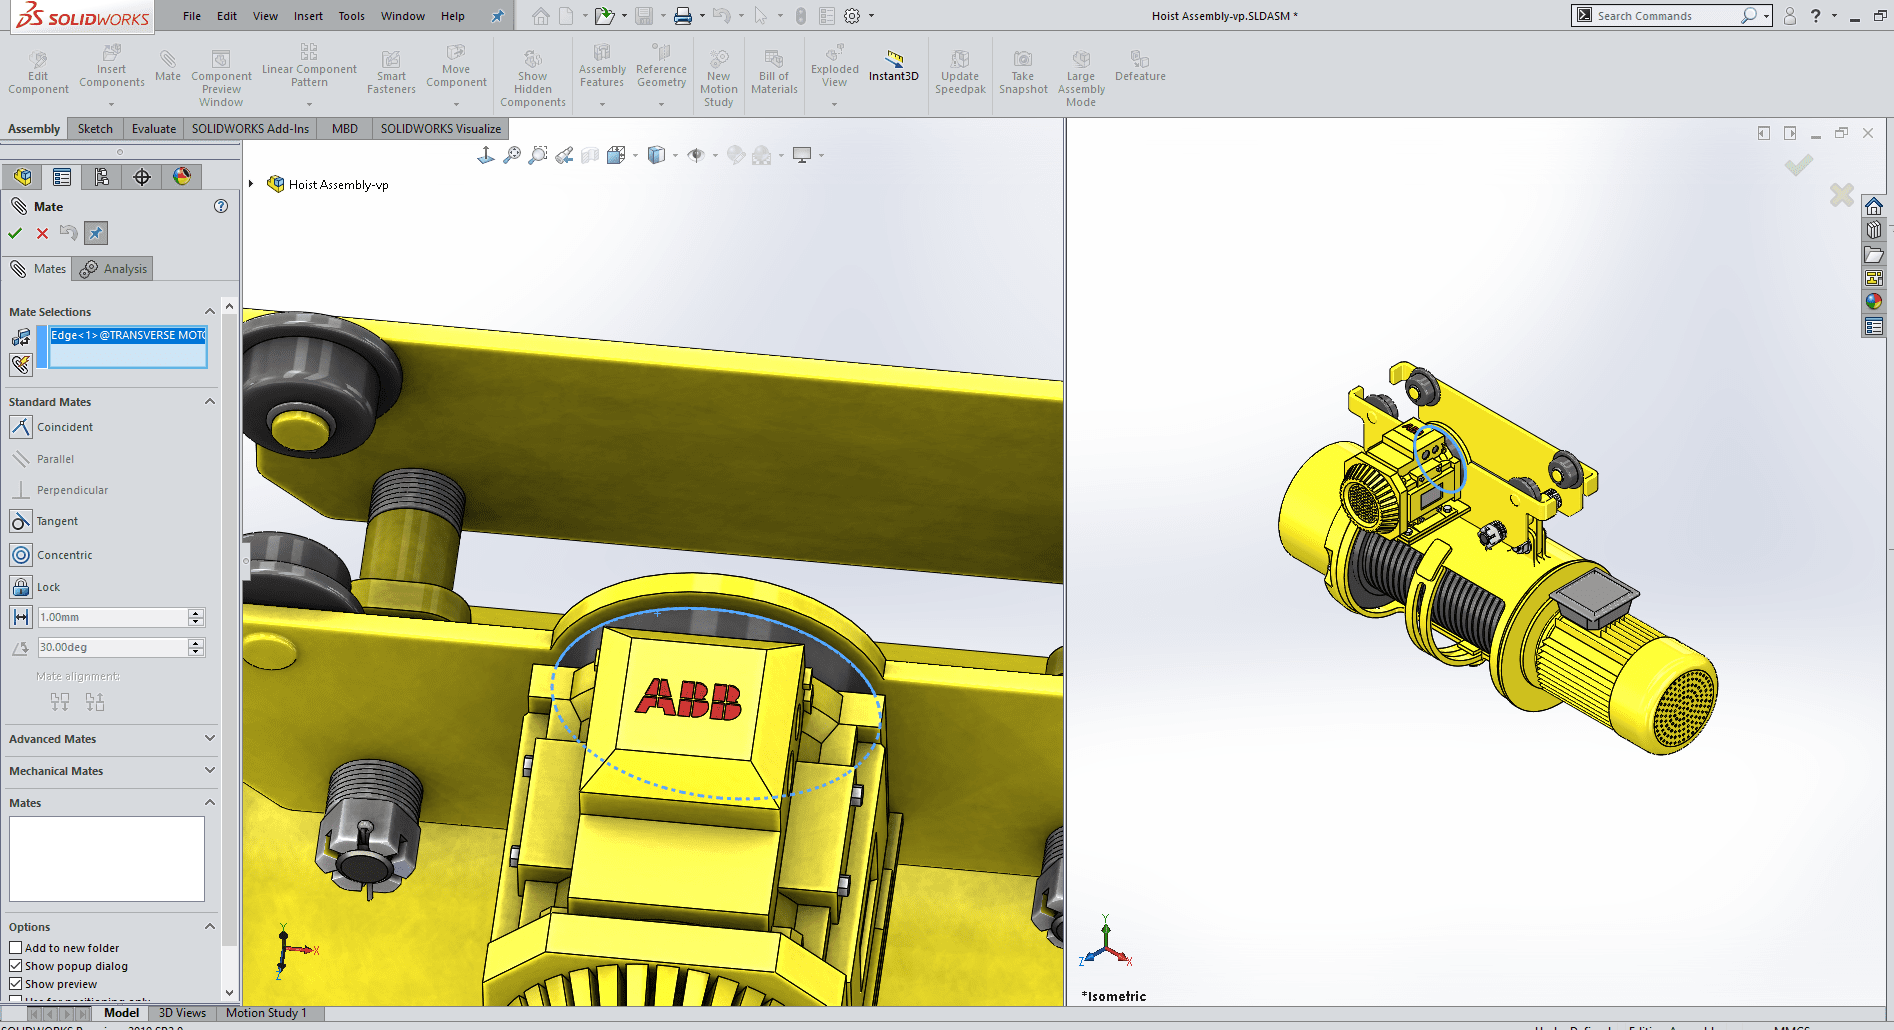Viewport: 1894px width, 1030px height.
Task: Expand the Mechanical Mates section
Action: 210,770
